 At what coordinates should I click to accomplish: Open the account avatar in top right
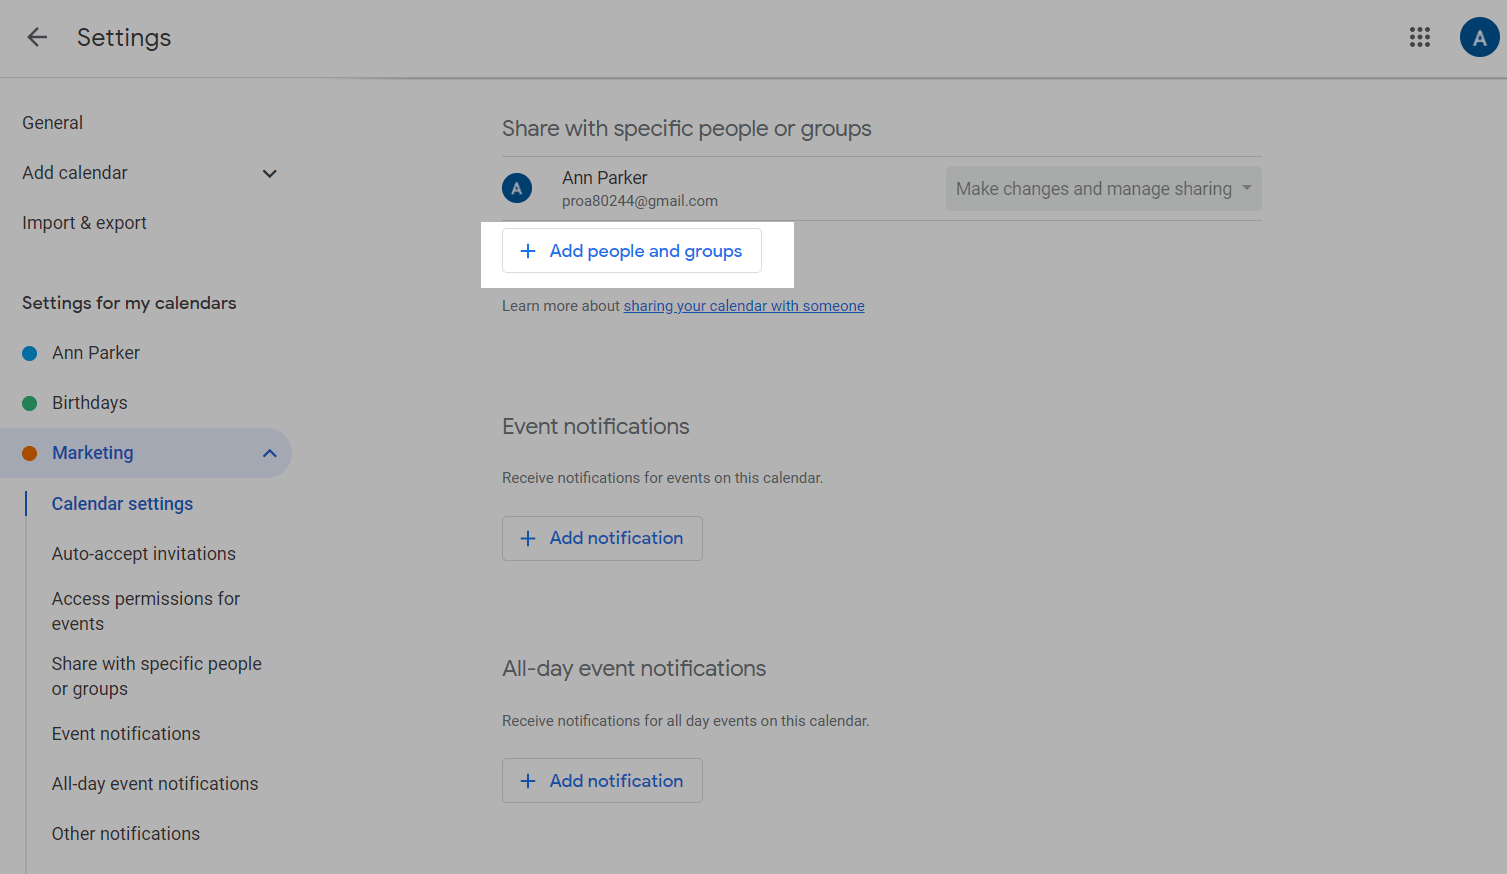click(x=1478, y=38)
